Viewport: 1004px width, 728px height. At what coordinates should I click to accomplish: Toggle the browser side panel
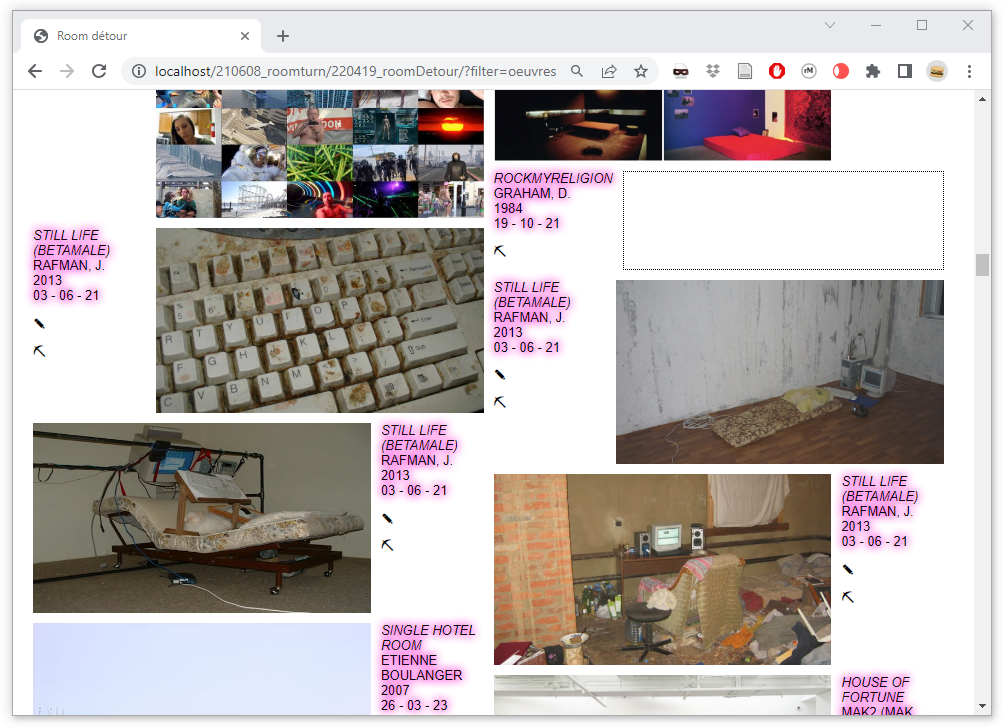[x=905, y=71]
